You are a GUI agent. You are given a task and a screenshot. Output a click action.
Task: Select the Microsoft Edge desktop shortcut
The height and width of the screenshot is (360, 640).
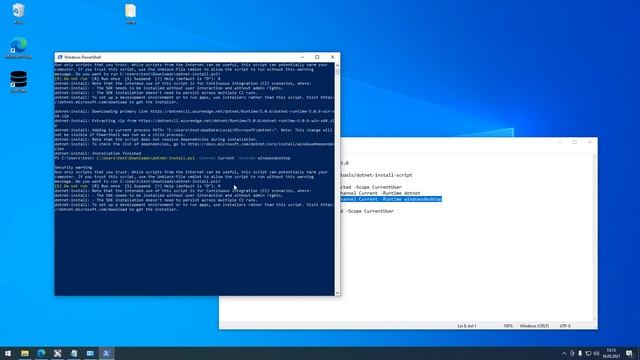18,48
